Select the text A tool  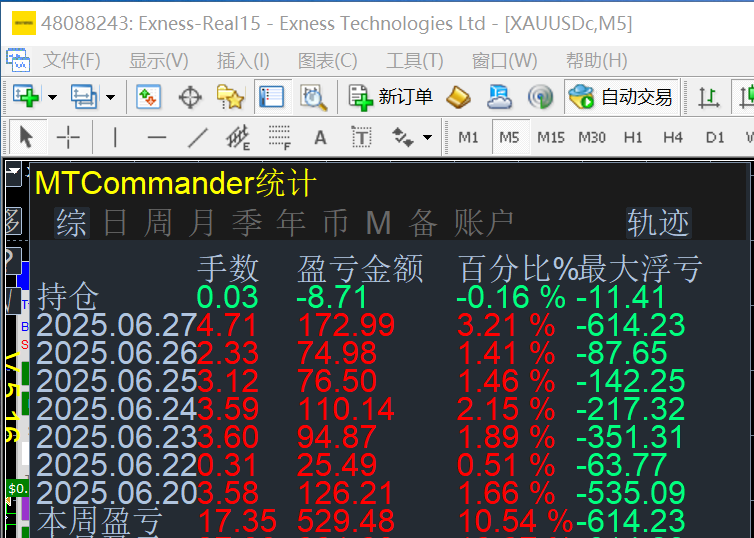[320, 138]
